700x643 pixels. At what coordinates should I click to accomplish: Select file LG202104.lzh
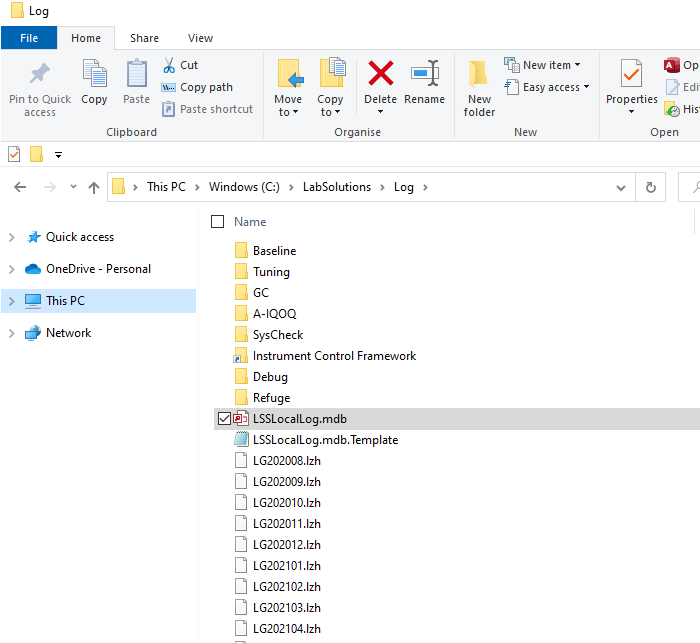tap(287, 629)
